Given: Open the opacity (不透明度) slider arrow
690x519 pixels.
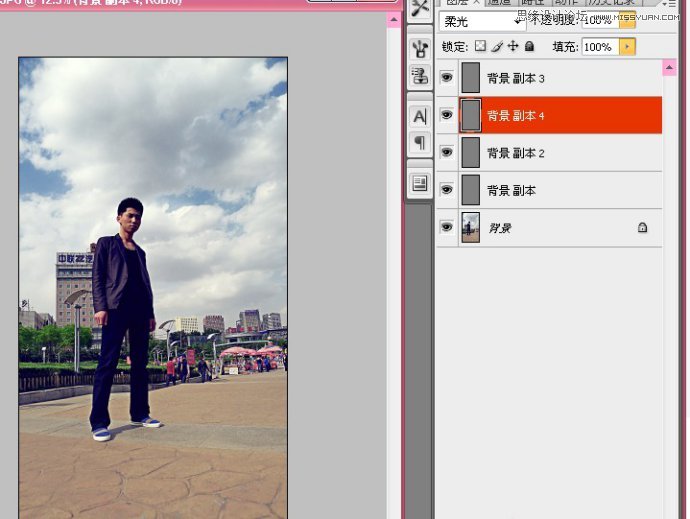Looking at the screenshot, I should pos(628,21).
